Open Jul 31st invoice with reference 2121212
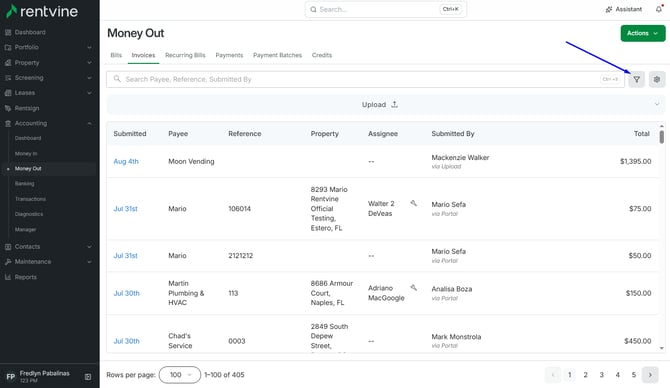Viewport: 670px width, 388px height. click(126, 256)
